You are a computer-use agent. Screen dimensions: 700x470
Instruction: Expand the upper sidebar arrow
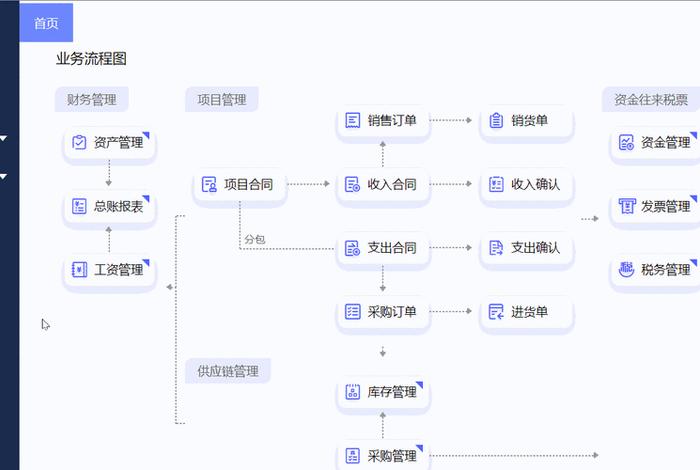pos(4,139)
